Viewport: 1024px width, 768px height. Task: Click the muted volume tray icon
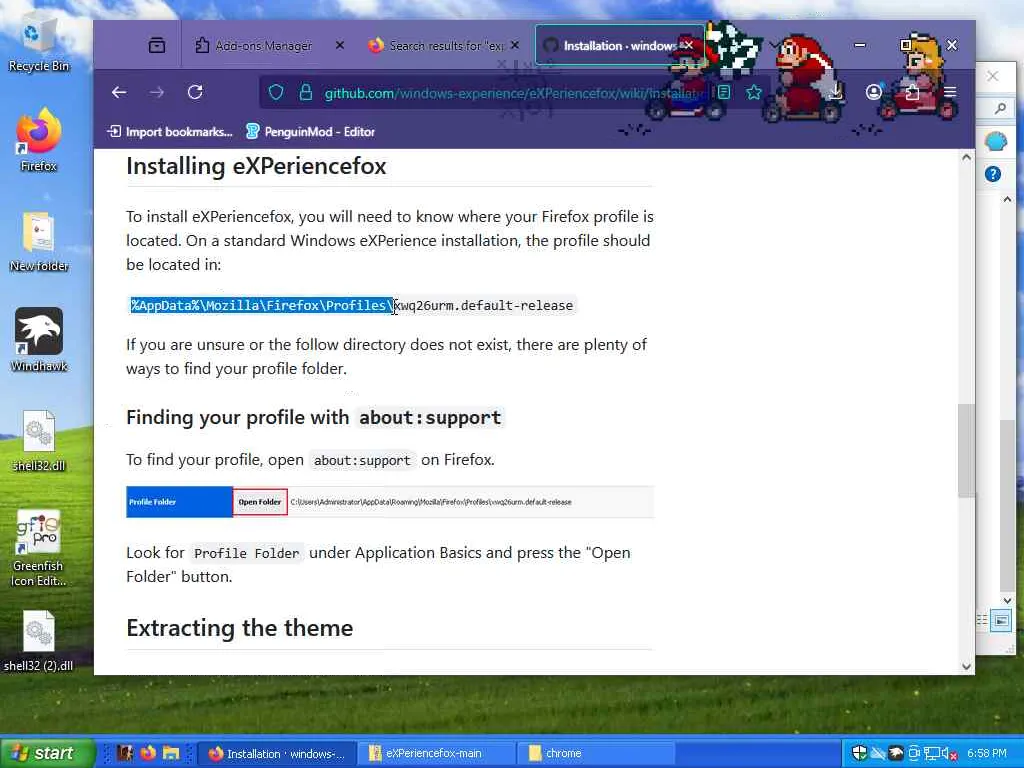(x=950, y=754)
